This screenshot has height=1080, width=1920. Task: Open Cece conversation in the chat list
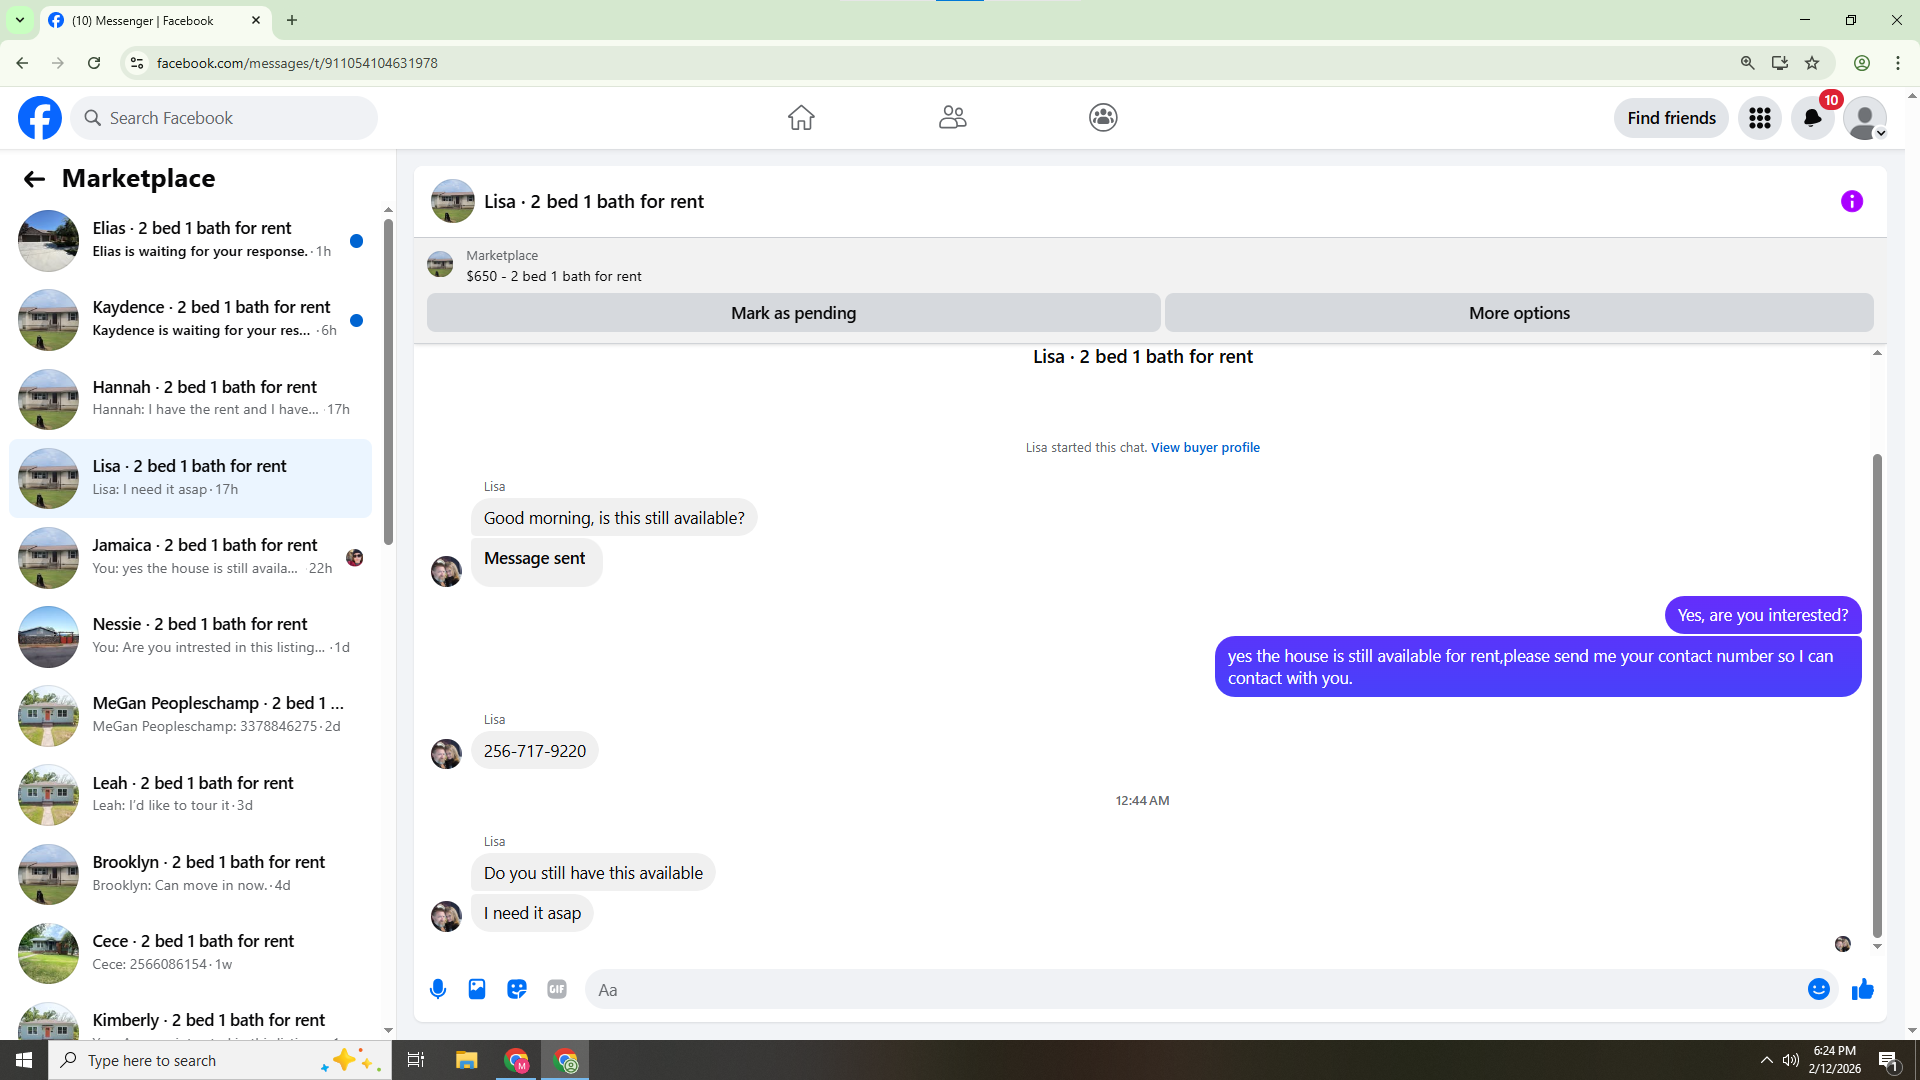[x=190, y=953]
